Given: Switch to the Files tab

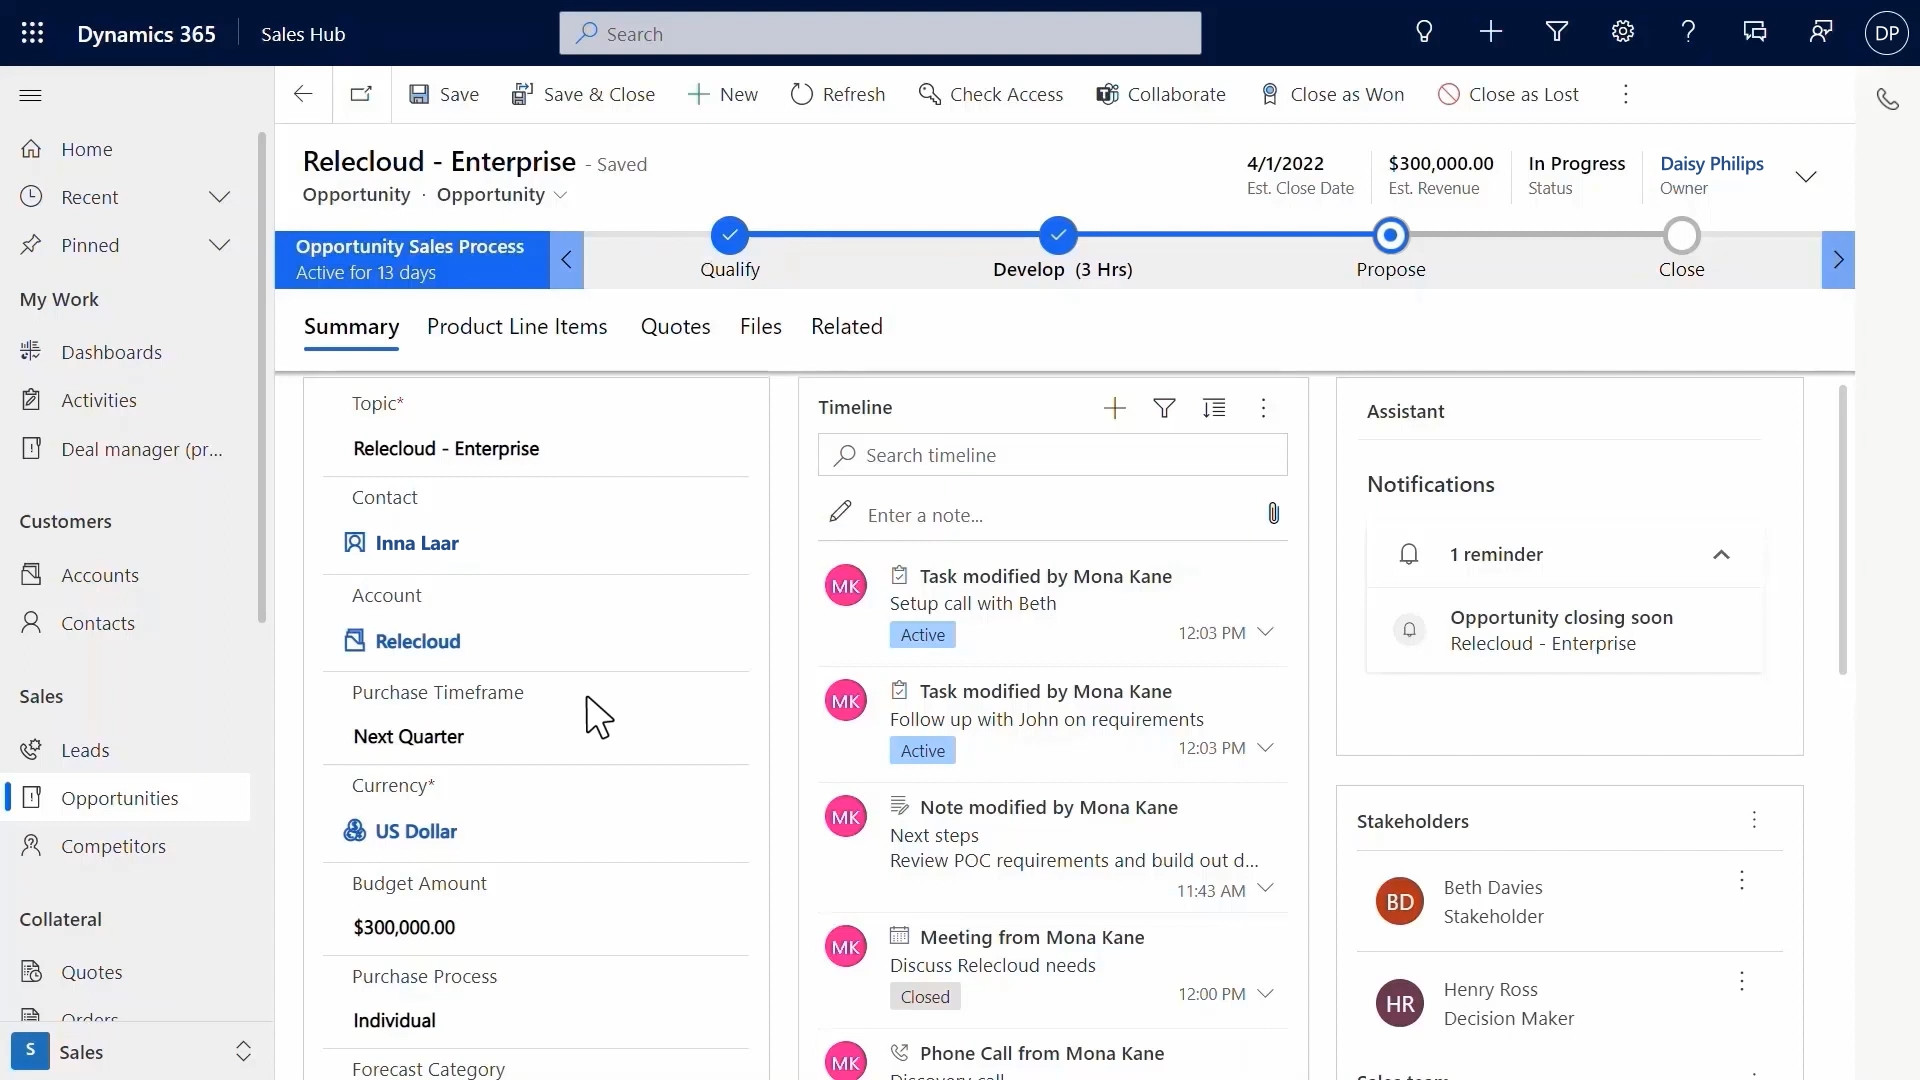Looking at the screenshot, I should coord(760,327).
